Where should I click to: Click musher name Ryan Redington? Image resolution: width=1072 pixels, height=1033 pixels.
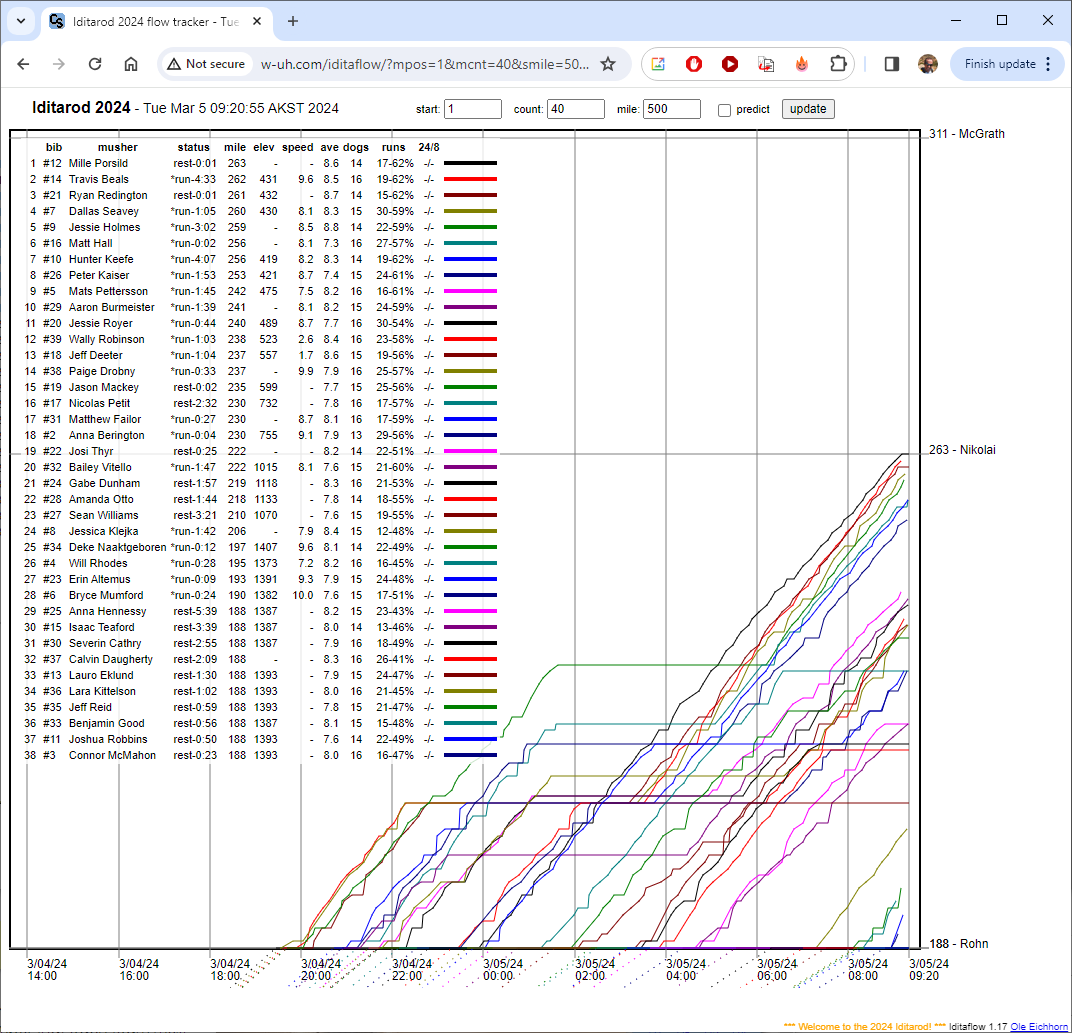click(108, 195)
